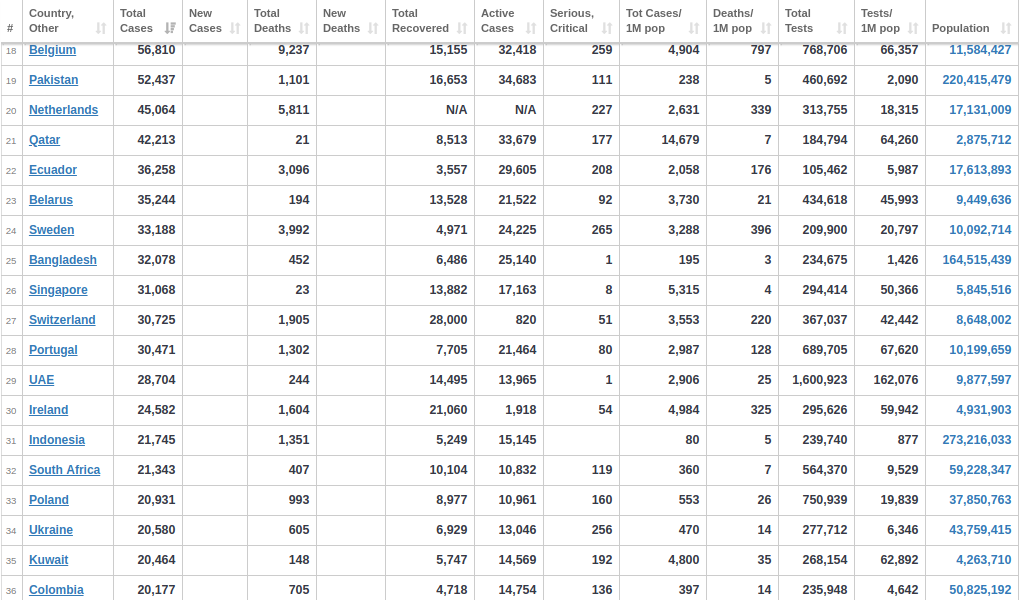
Task: Open Belgium population link 11,584,427
Action: [980, 50]
